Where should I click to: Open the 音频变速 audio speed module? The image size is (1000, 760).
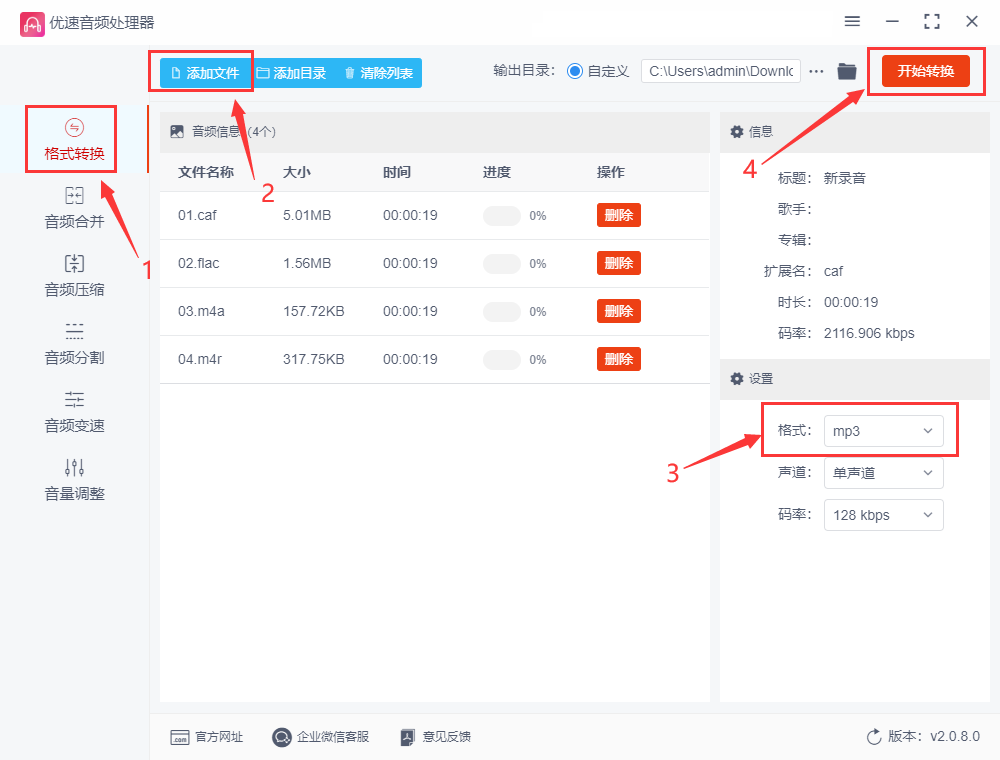click(x=74, y=413)
